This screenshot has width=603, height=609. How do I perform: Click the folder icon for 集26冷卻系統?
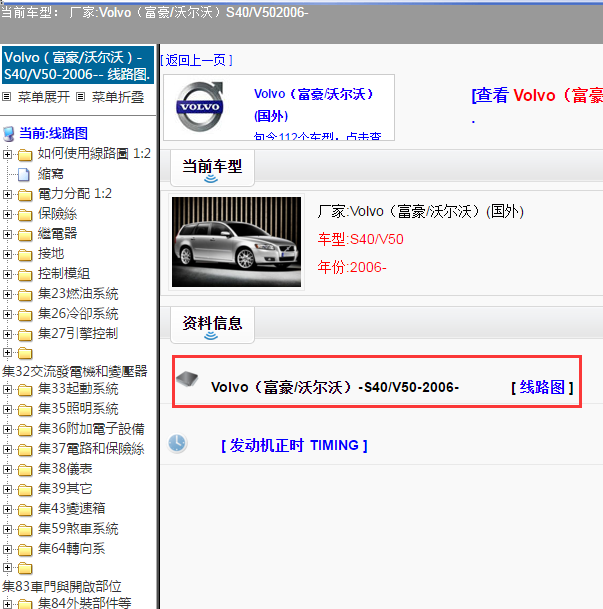pyautogui.click(x=25, y=315)
